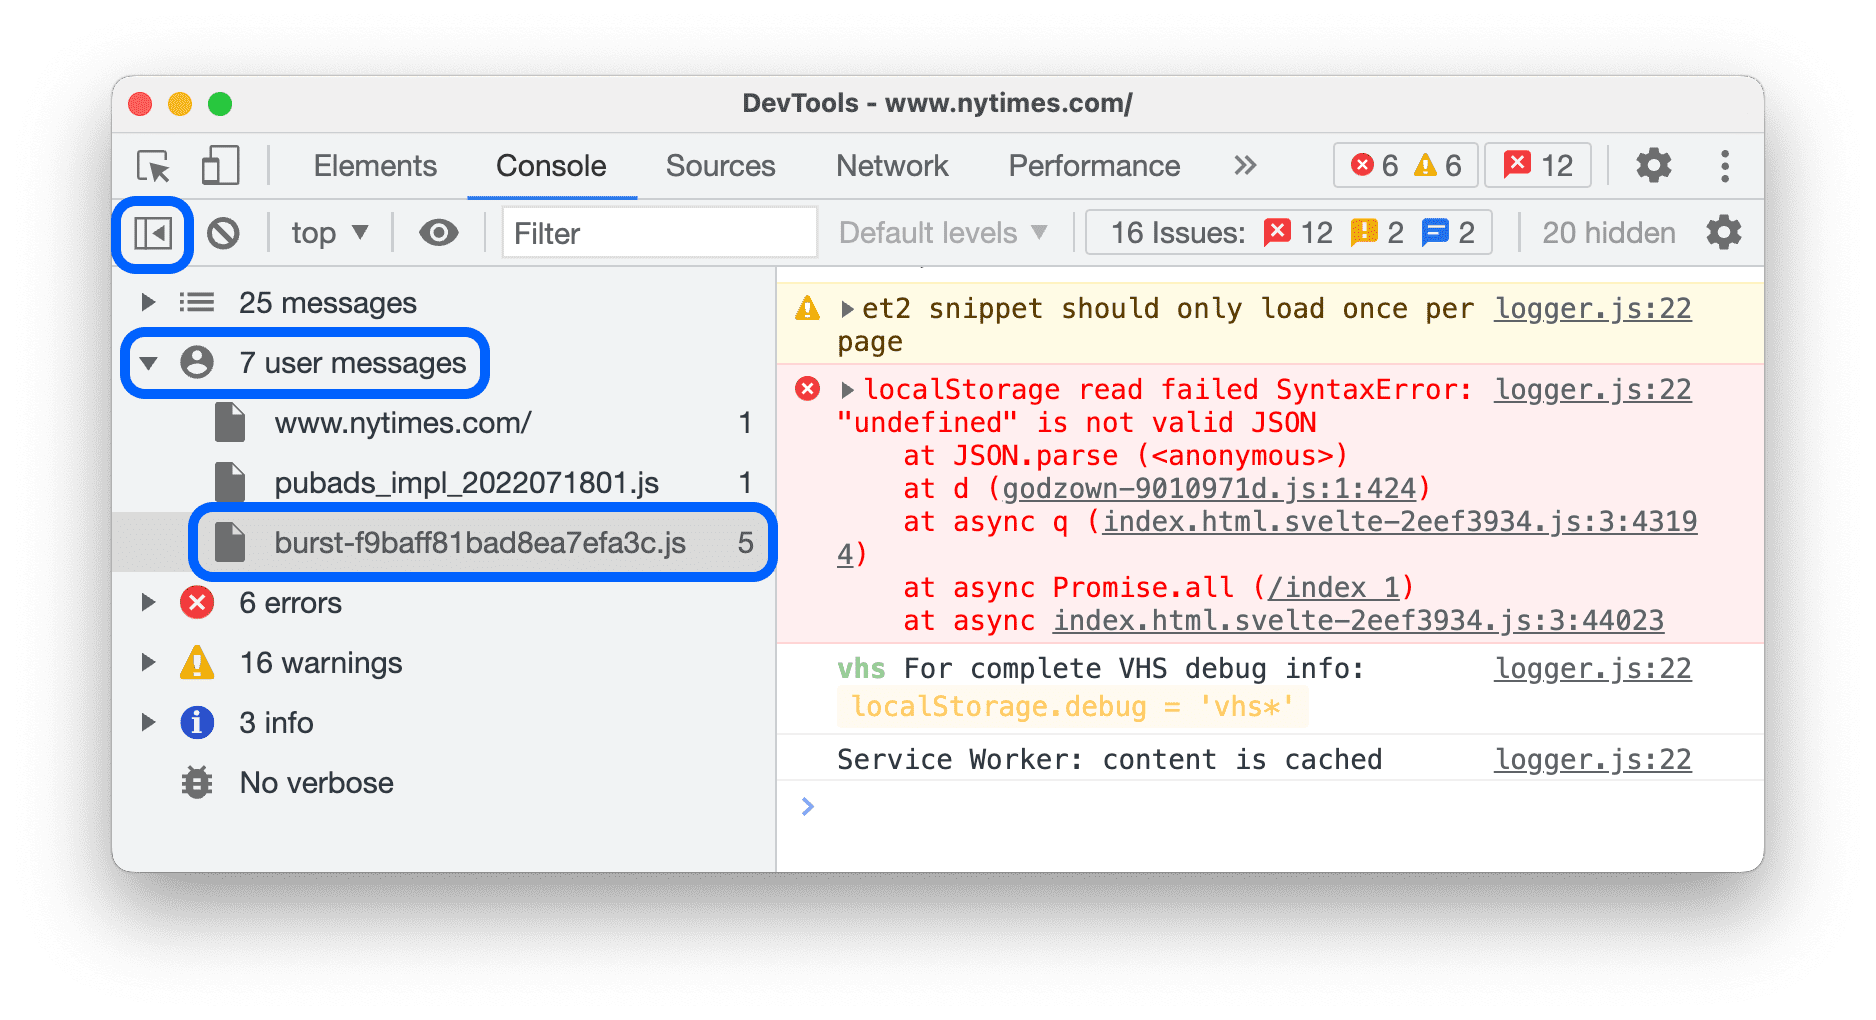Open DevTools settings gear icon
Screen dimensions: 1876x1020
tap(1652, 165)
